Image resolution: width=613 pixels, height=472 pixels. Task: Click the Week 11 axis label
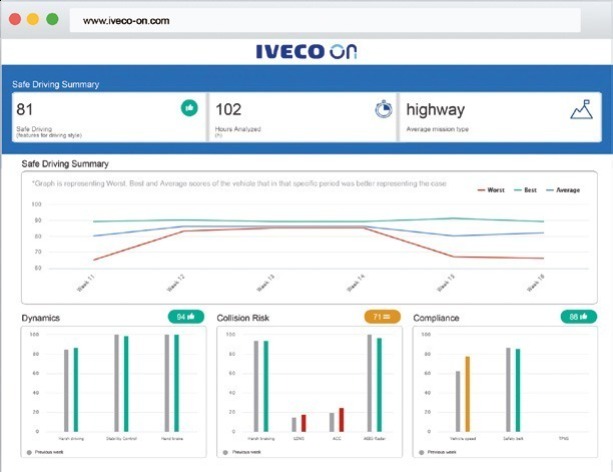86,283
